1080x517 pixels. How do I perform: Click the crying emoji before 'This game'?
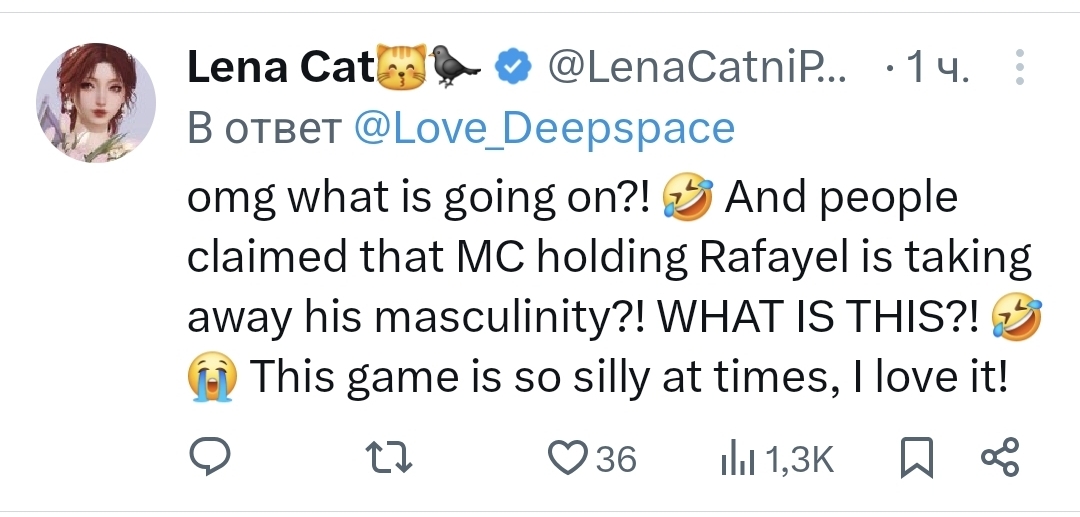point(211,377)
